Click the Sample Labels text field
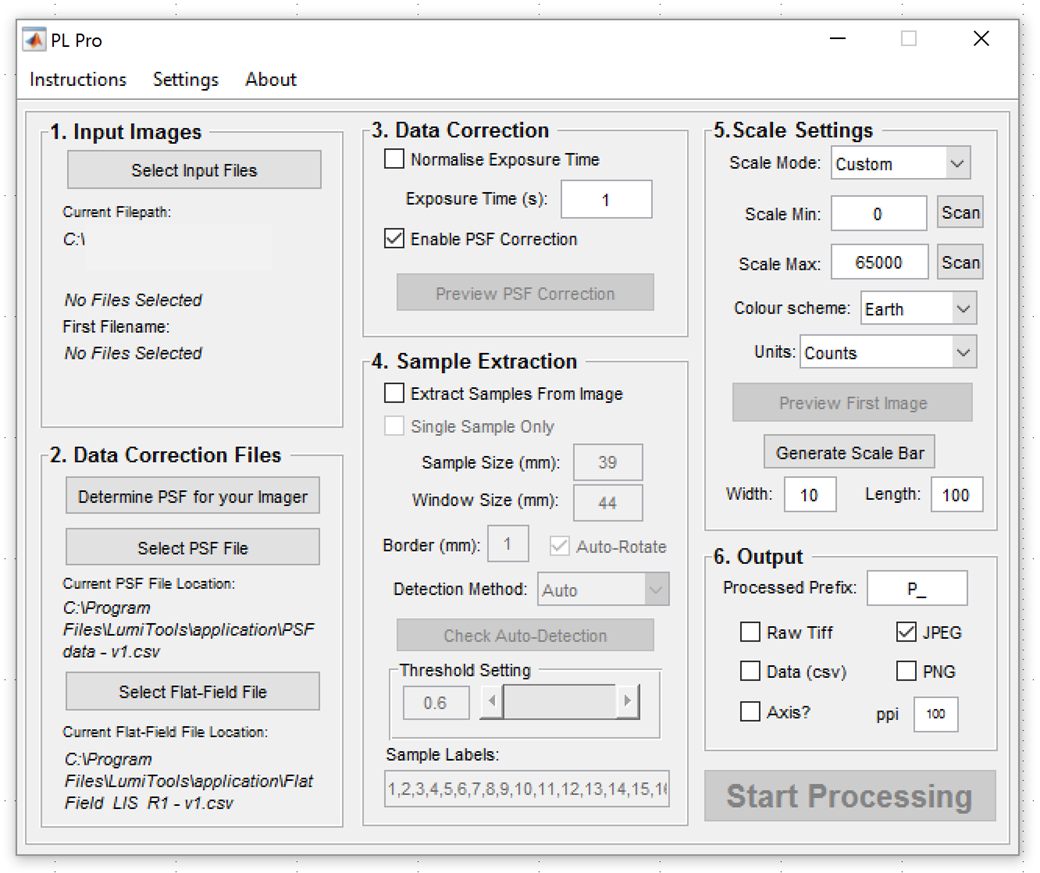Image resolution: width=1040 pixels, height=873 pixels. pos(527,789)
